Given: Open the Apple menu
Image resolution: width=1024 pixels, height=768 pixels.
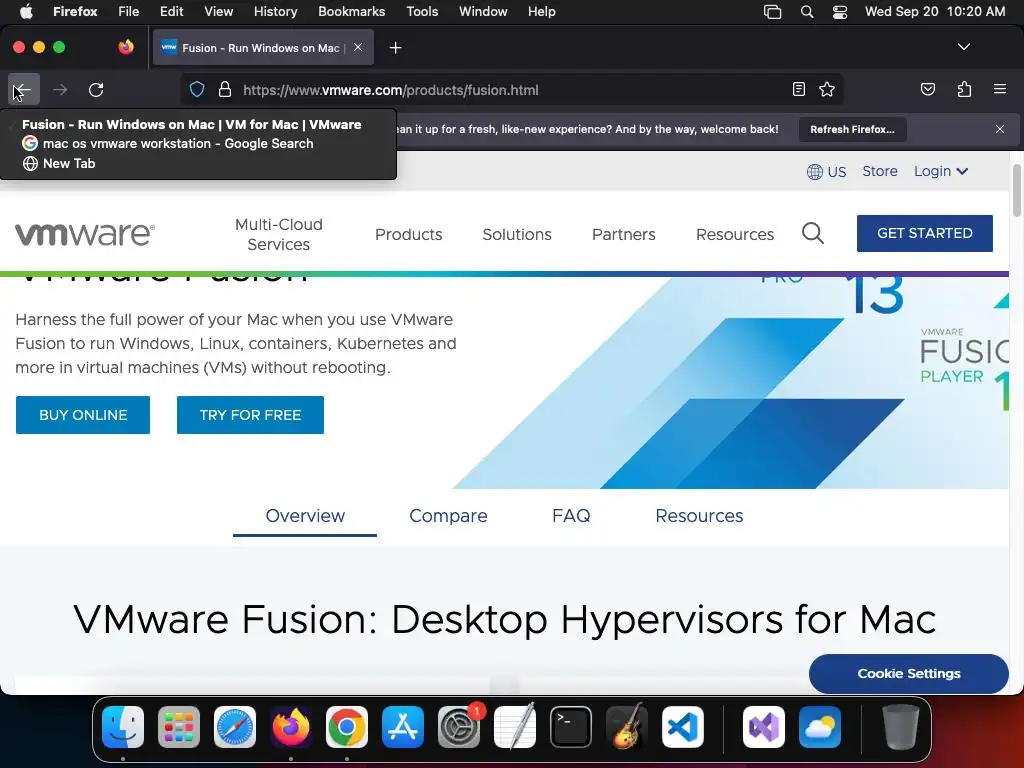Looking at the screenshot, I should [x=26, y=11].
